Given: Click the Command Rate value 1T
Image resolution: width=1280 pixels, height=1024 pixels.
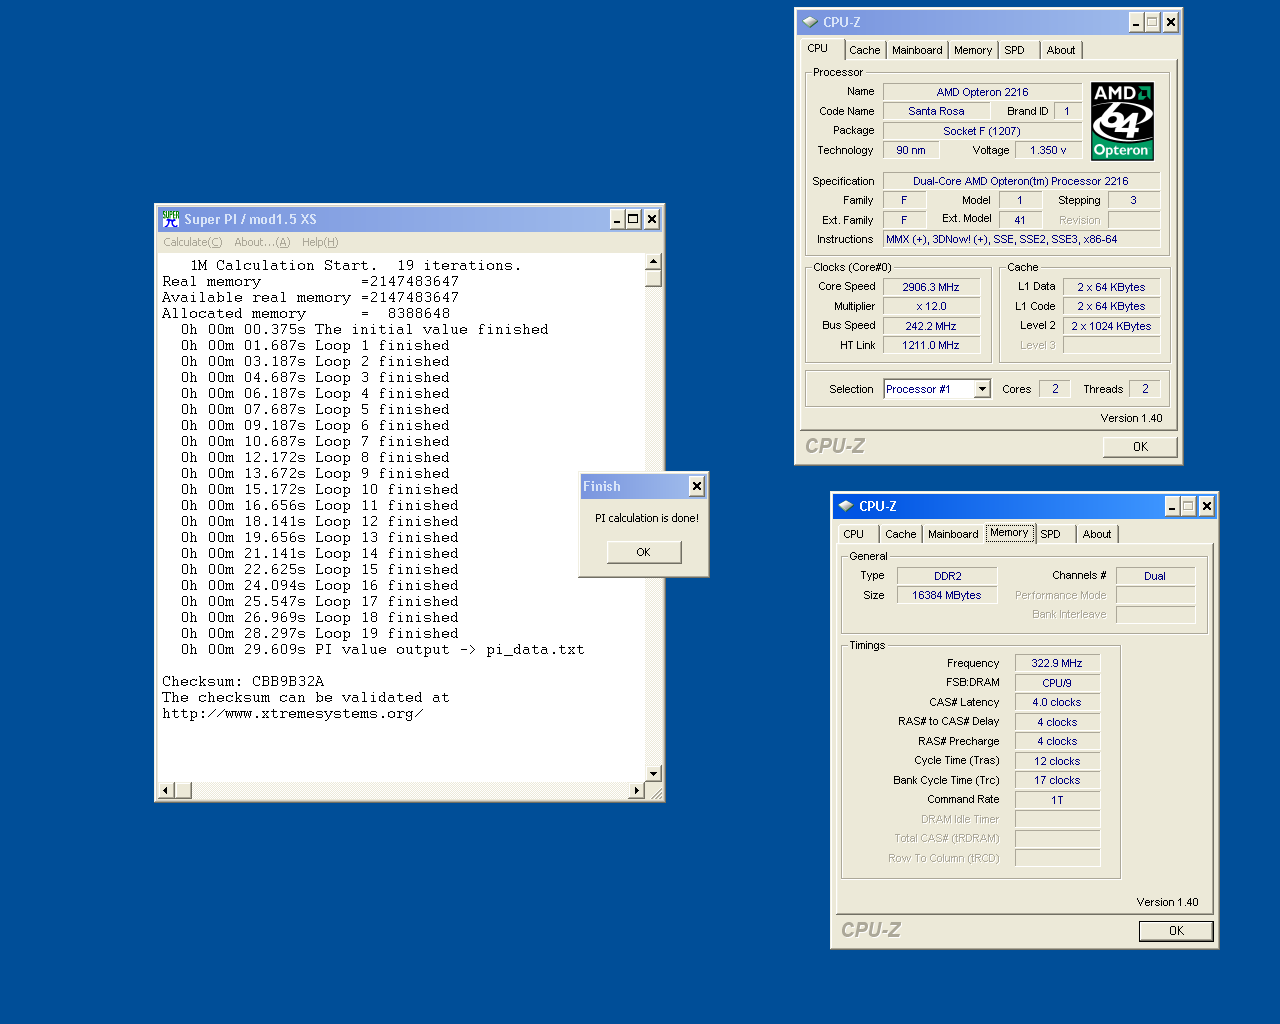Looking at the screenshot, I should [x=1057, y=800].
